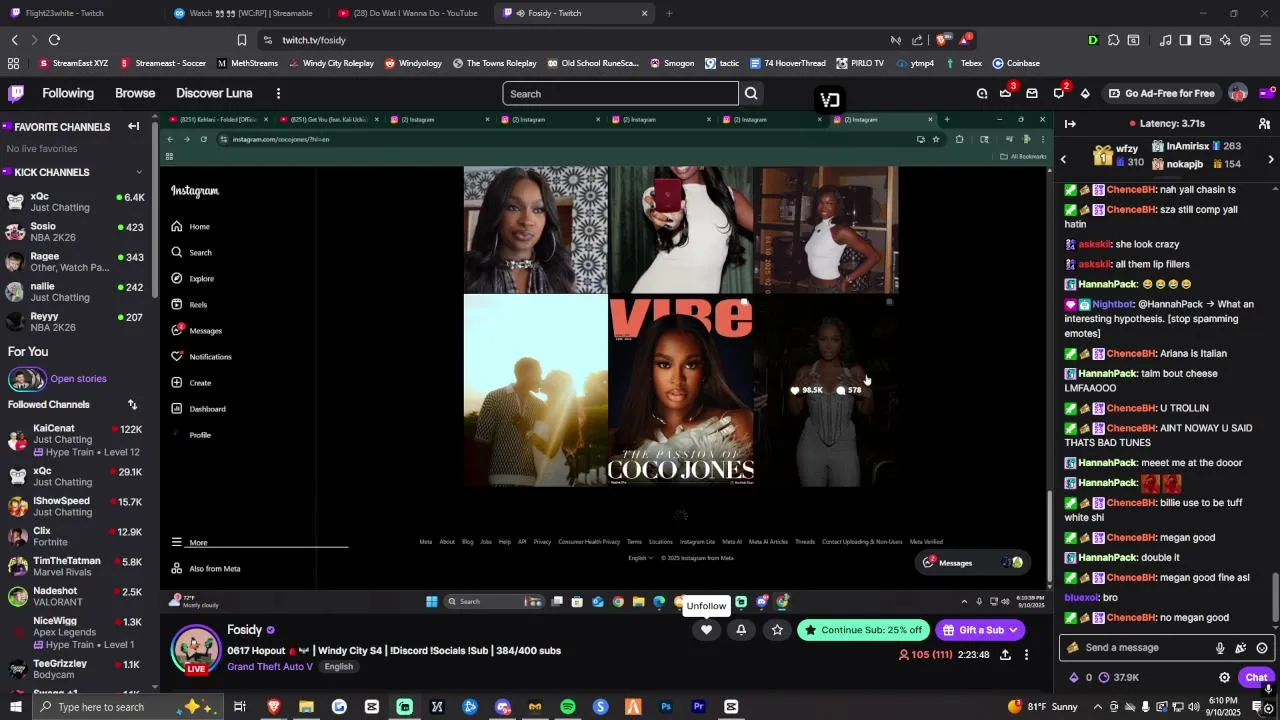Switch to the Streamable browser tab

244,13
